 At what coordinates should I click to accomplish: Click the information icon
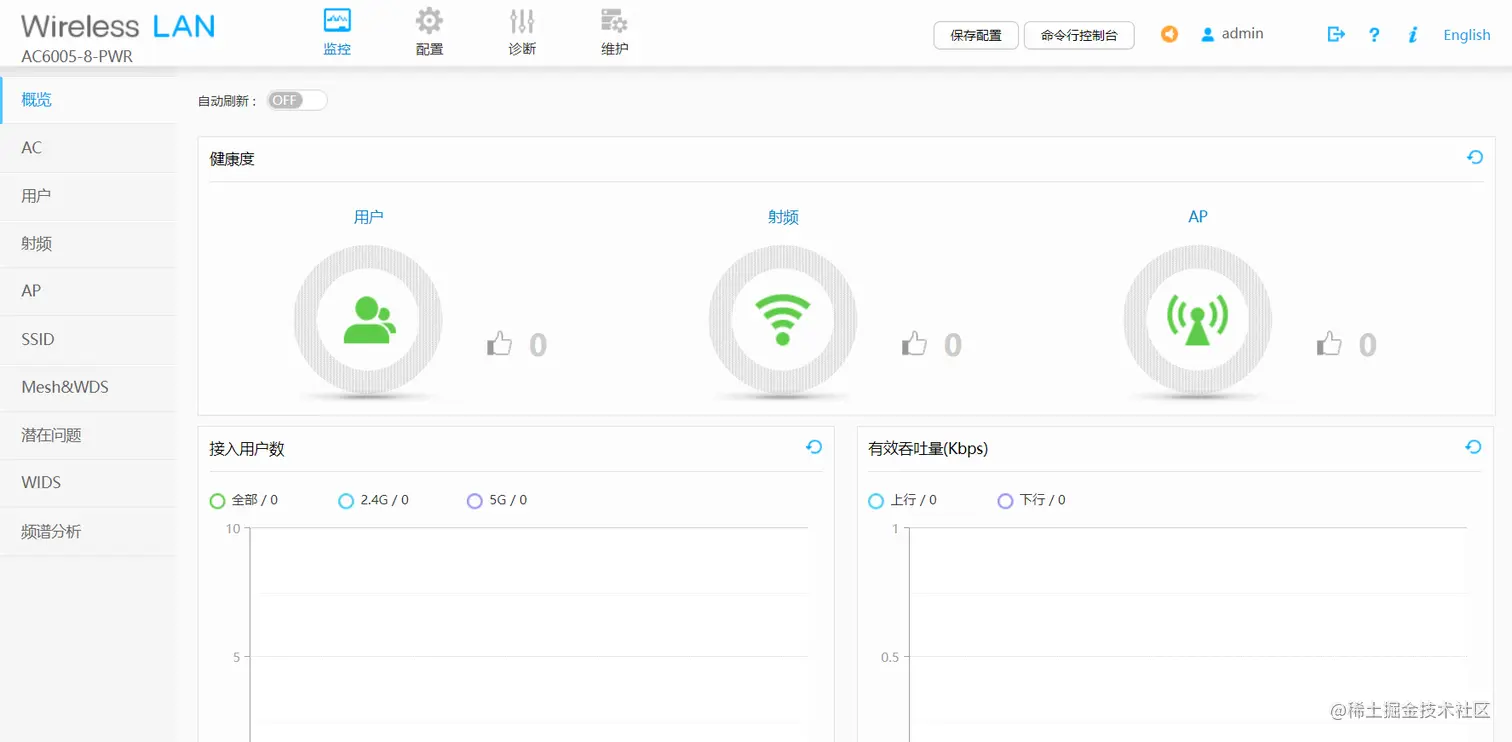click(x=1412, y=34)
